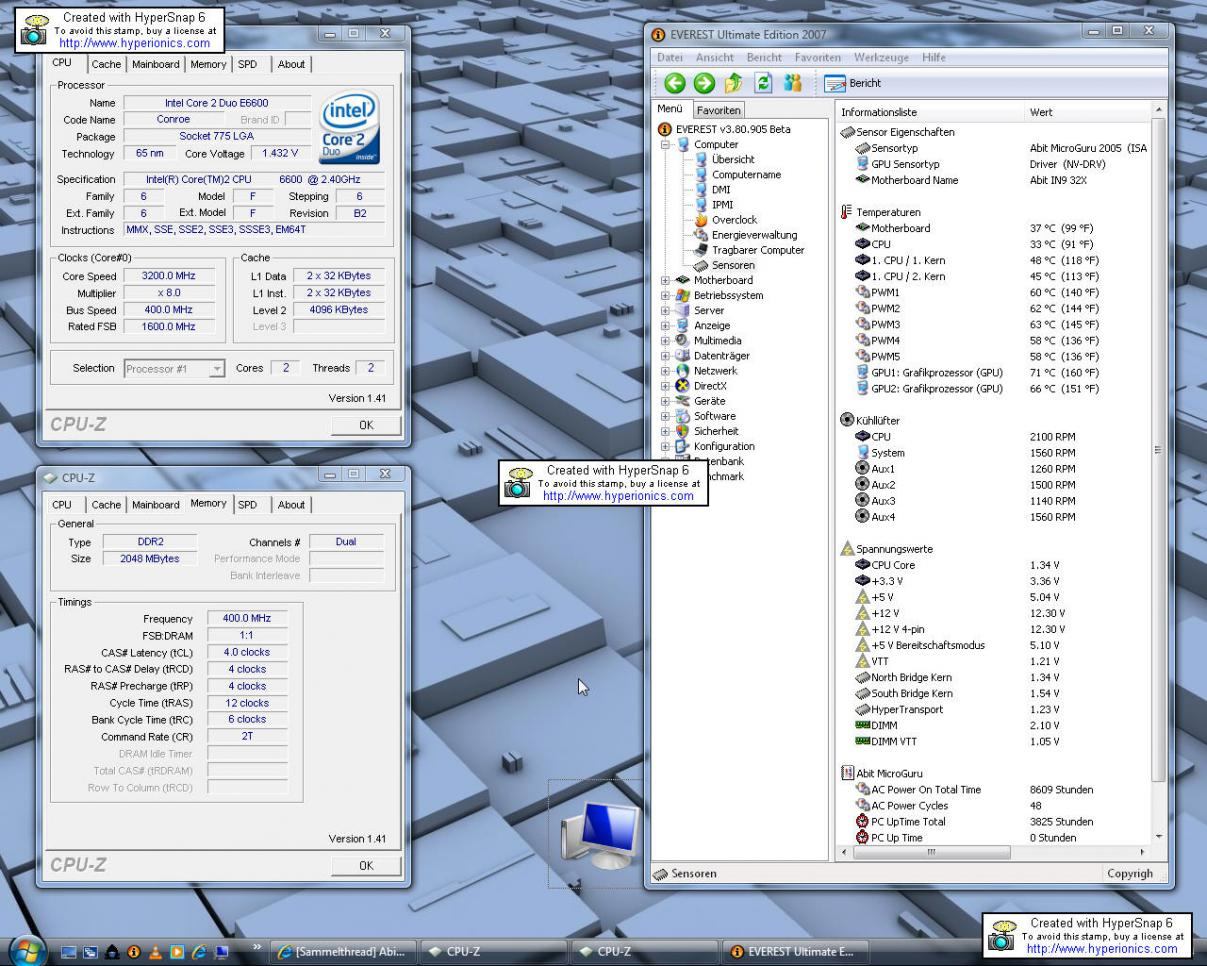This screenshot has width=1207, height=966.
Task: Expand the Motherboard tree node
Action: 666,280
